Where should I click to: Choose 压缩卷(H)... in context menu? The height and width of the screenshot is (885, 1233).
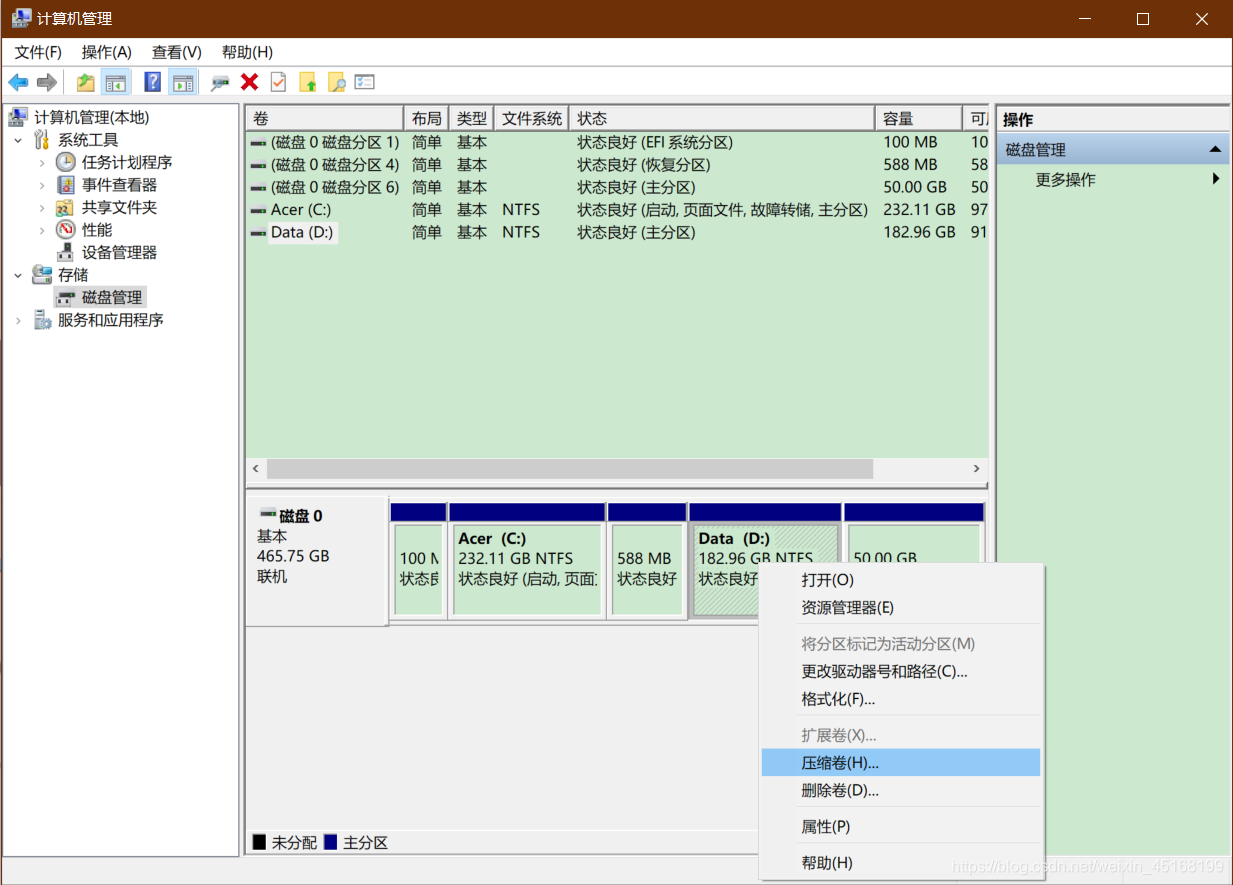pyautogui.click(x=900, y=763)
